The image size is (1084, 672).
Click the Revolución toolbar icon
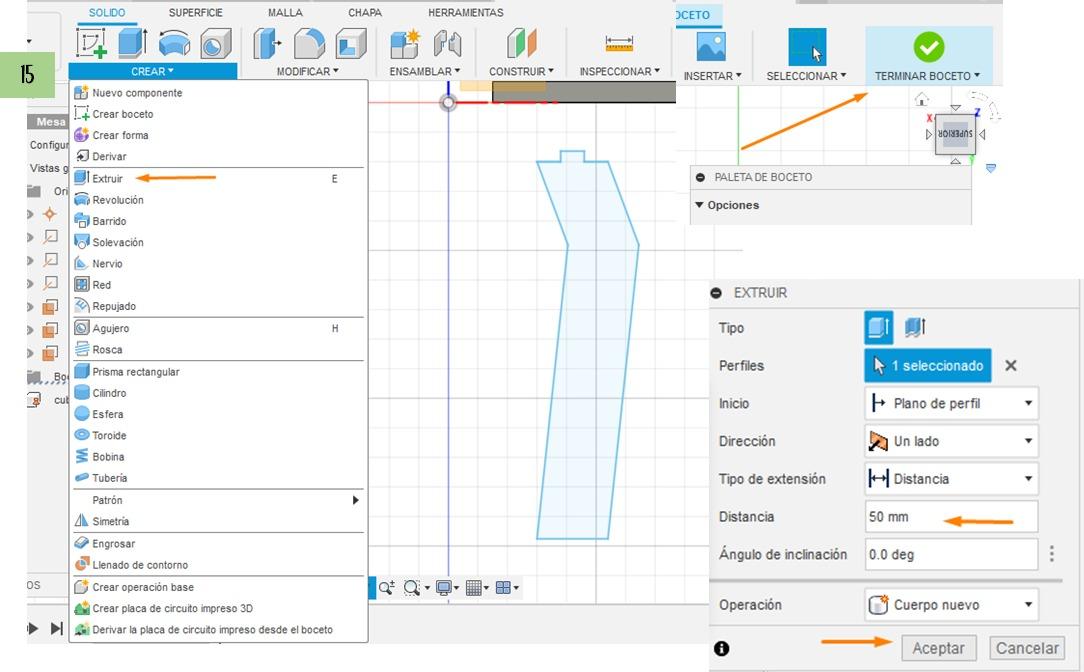(x=174, y=43)
